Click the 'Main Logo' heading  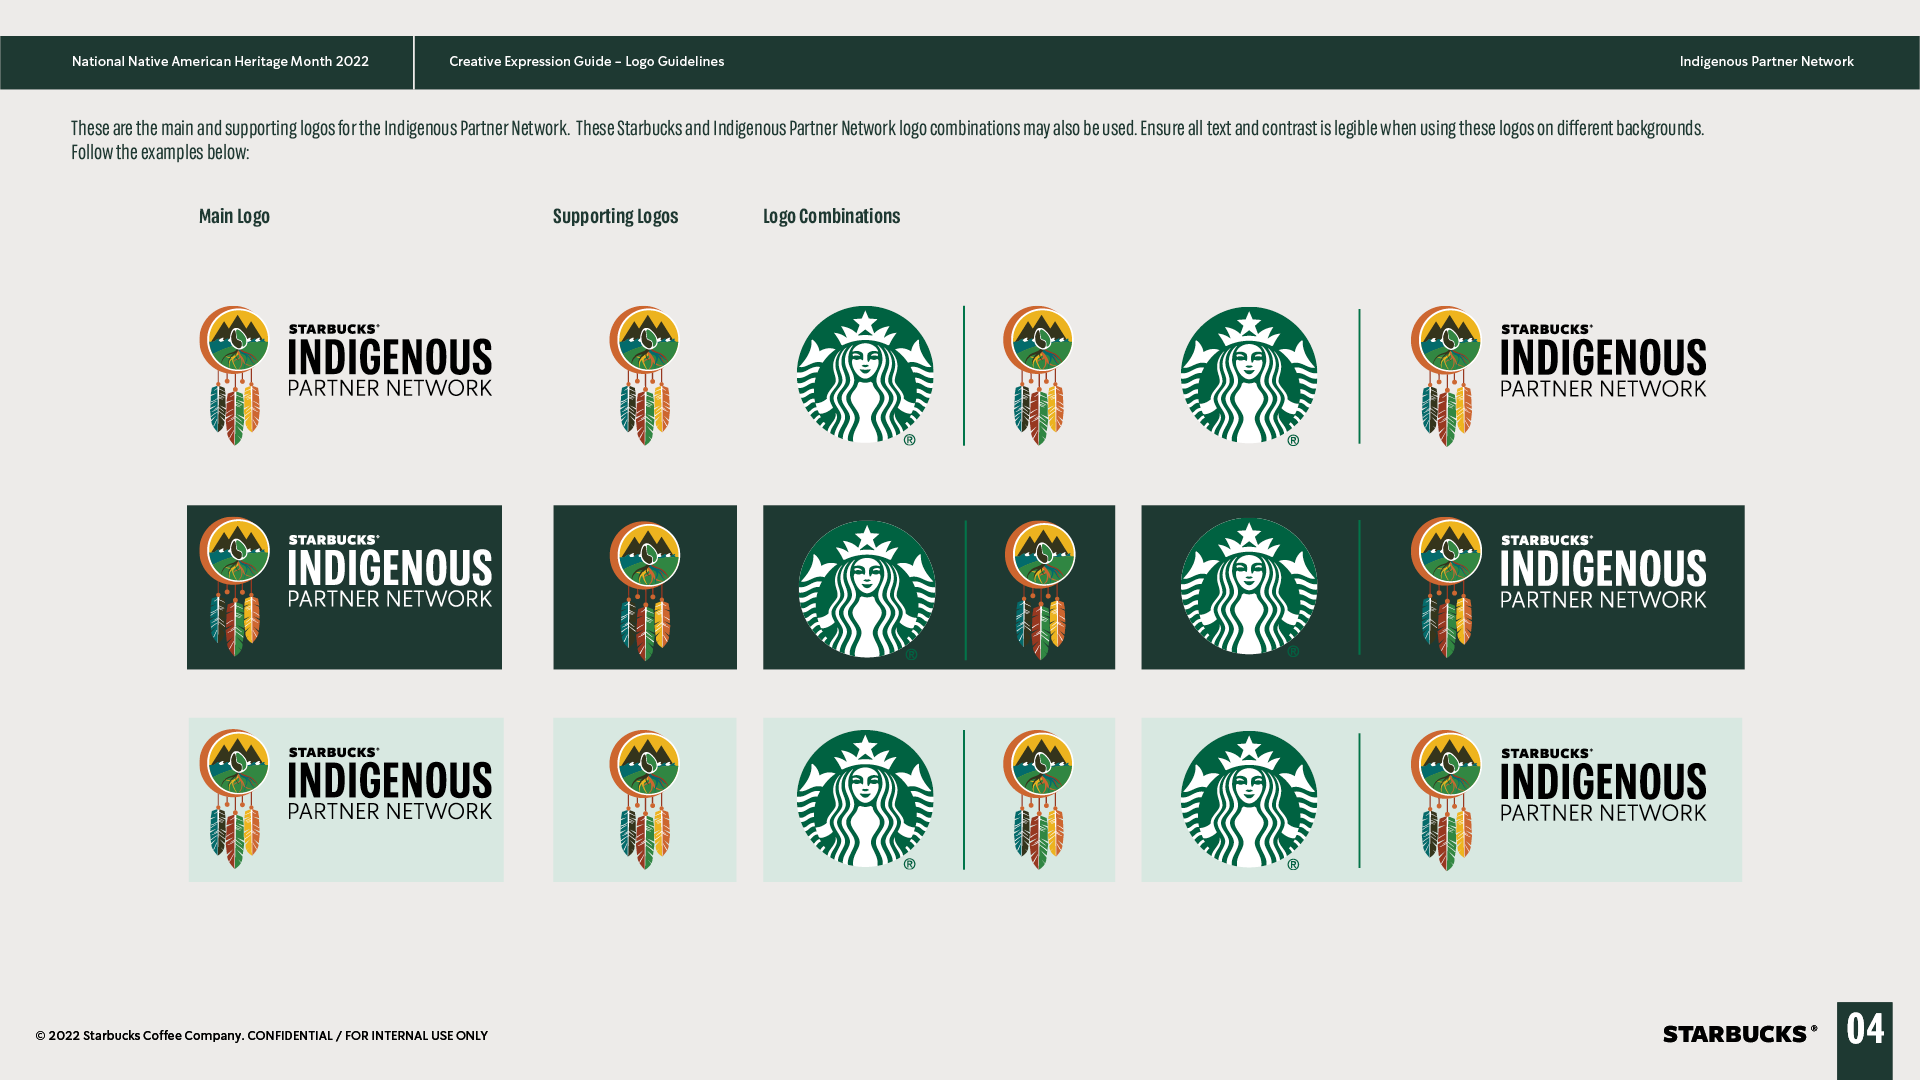coord(234,216)
